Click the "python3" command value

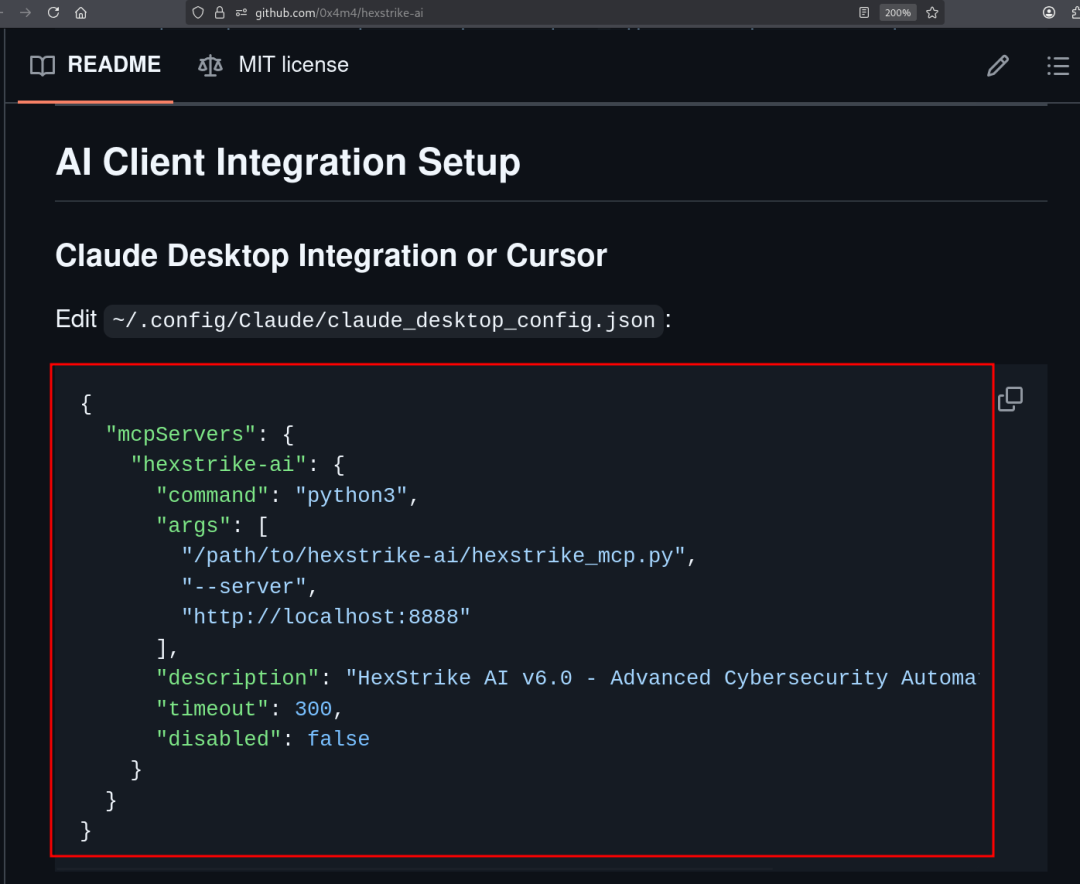[351, 495]
